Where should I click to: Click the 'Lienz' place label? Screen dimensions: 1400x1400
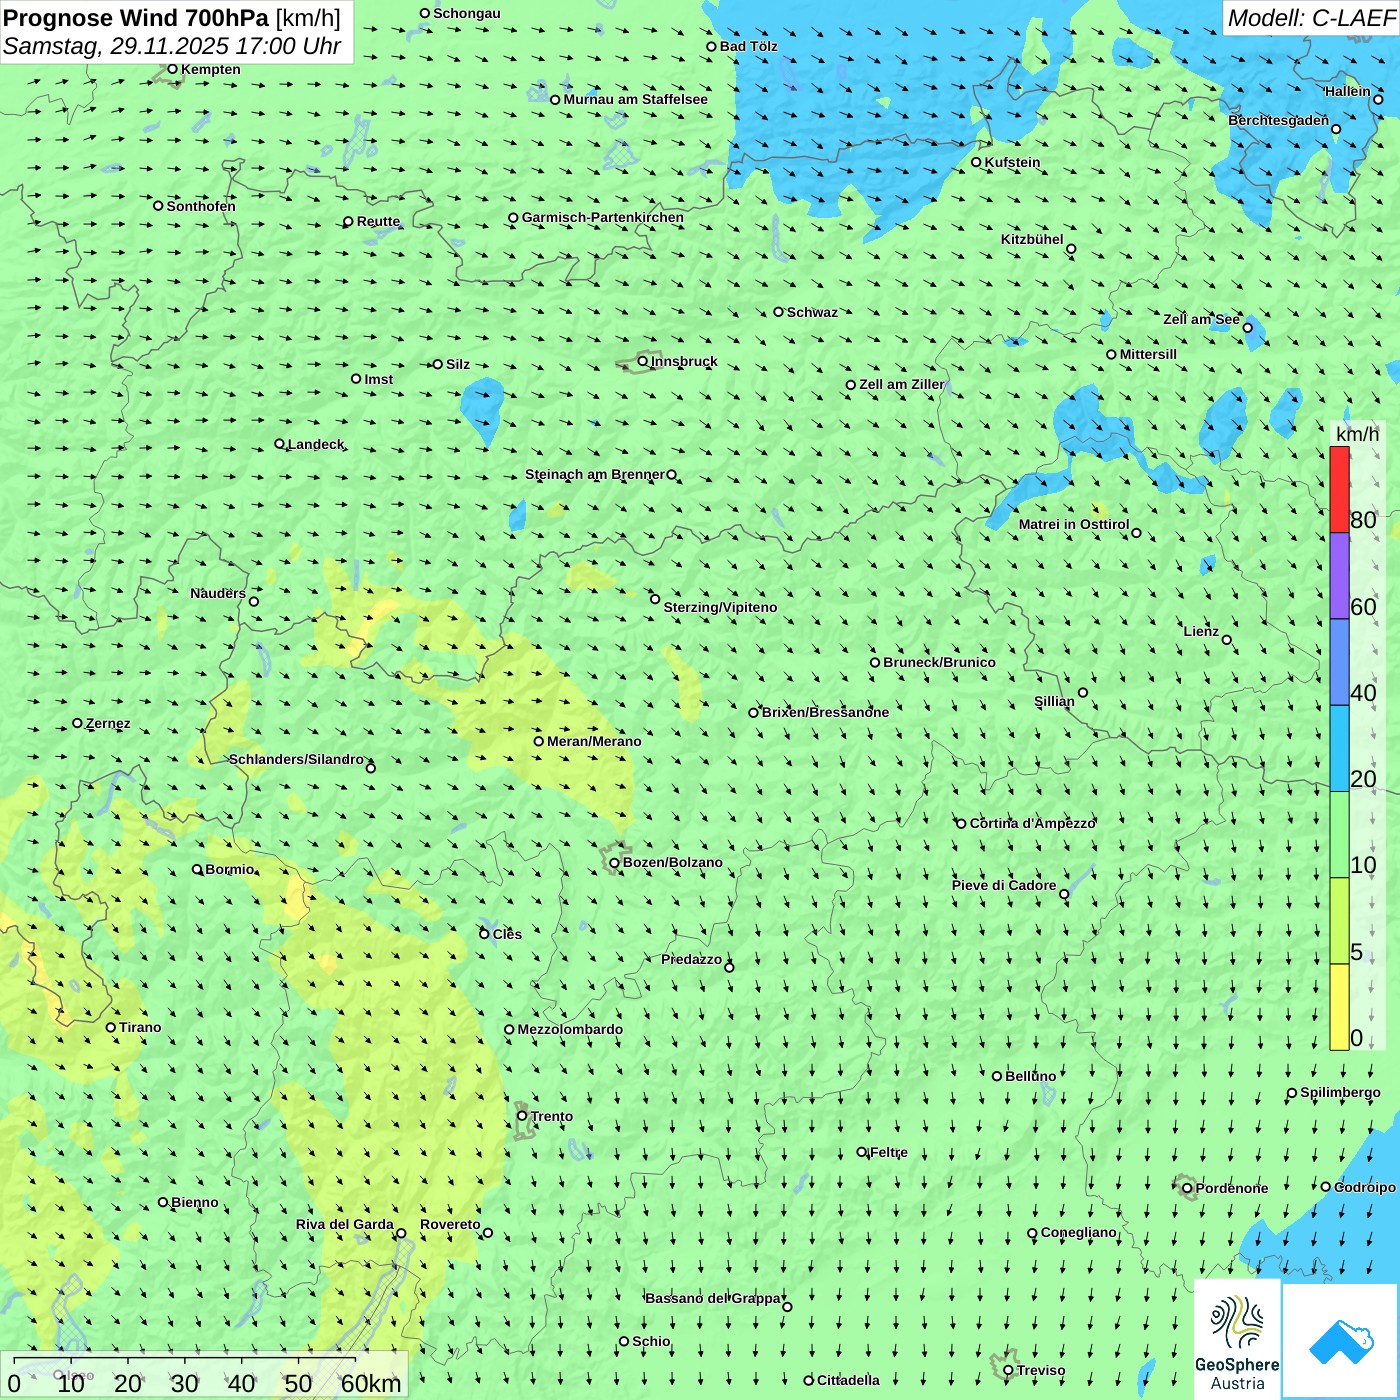point(1201,631)
